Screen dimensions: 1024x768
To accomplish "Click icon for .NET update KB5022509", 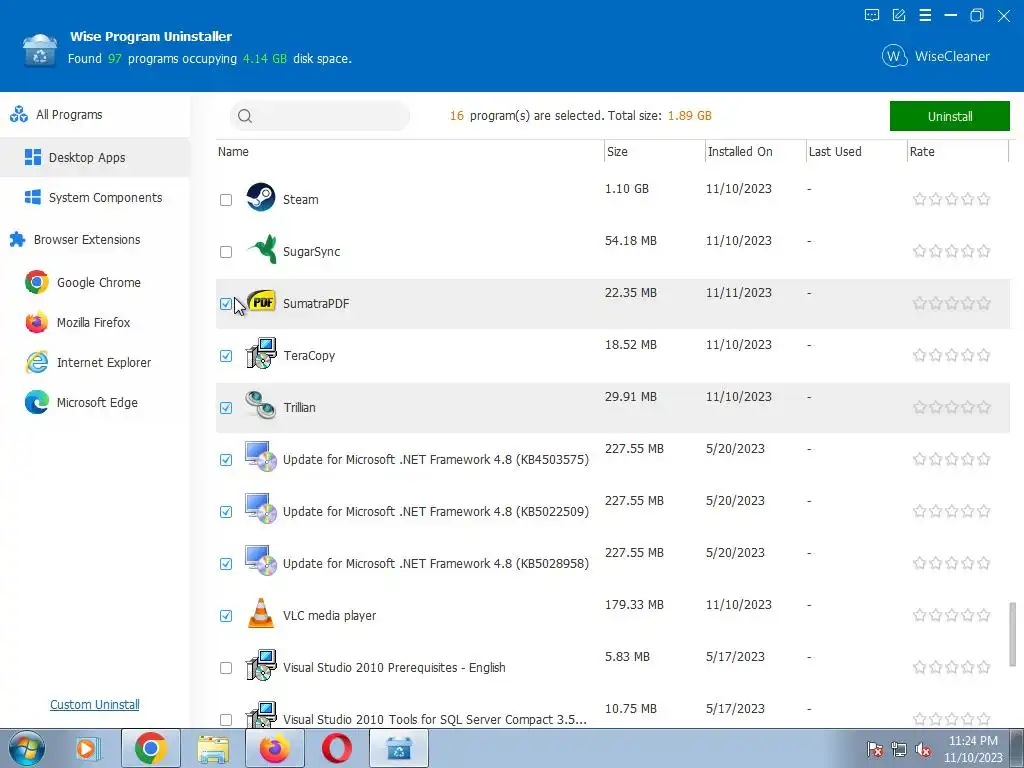I will tap(261, 509).
